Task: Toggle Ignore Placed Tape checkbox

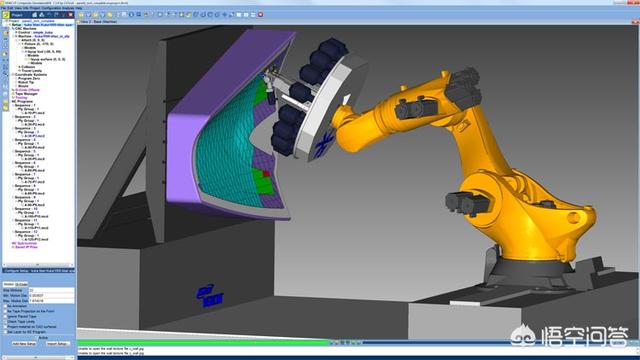Action: pos(6,316)
